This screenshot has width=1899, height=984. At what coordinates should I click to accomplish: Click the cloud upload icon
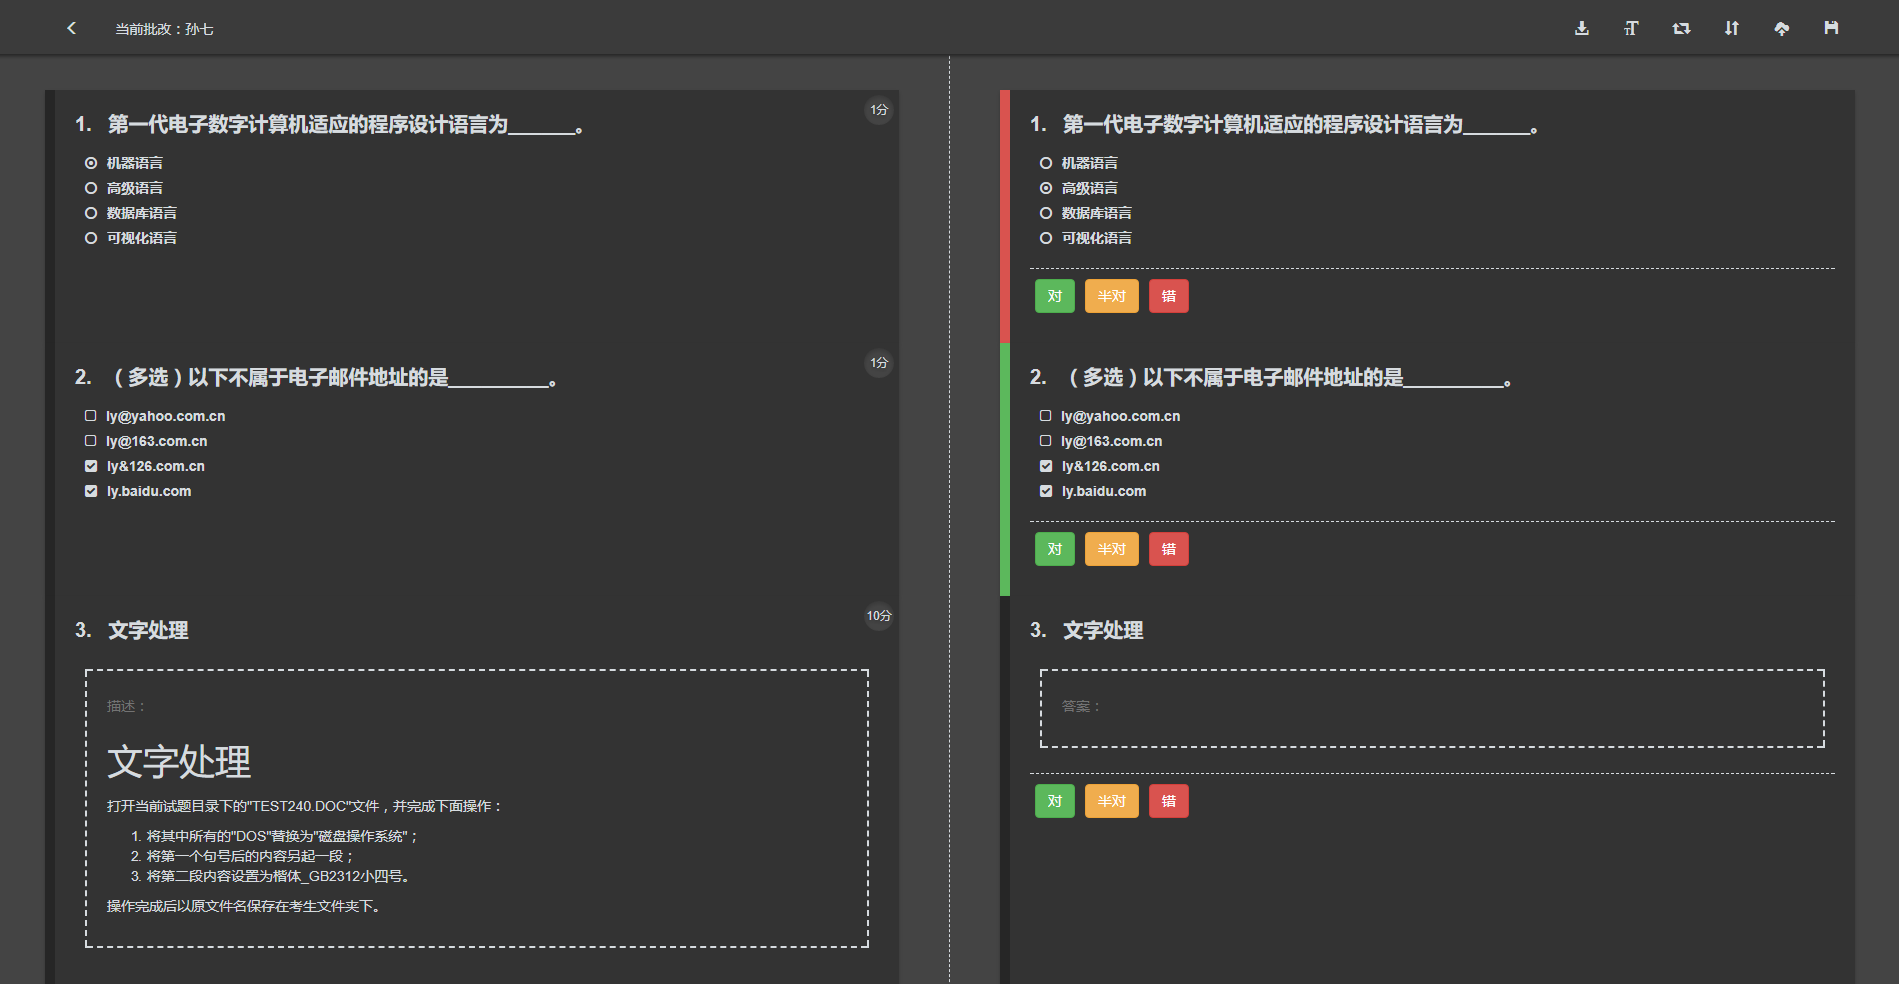pyautogui.click(x=1781, y=28)
